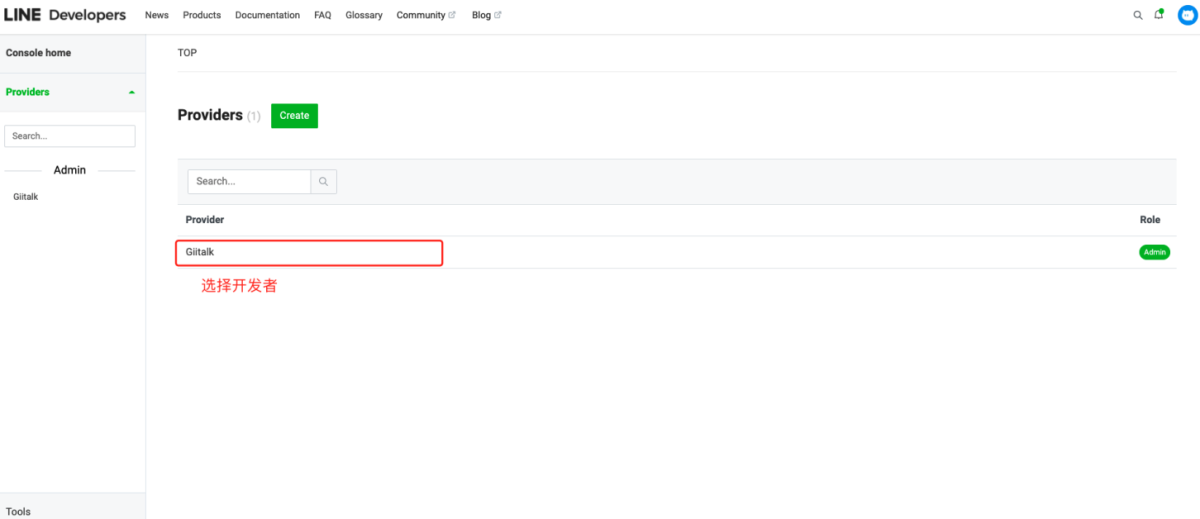Image resolution: width=1200 pixels, height=519 pixels.
Task: Focus the Providers table search field
Action: click(249, 182)
